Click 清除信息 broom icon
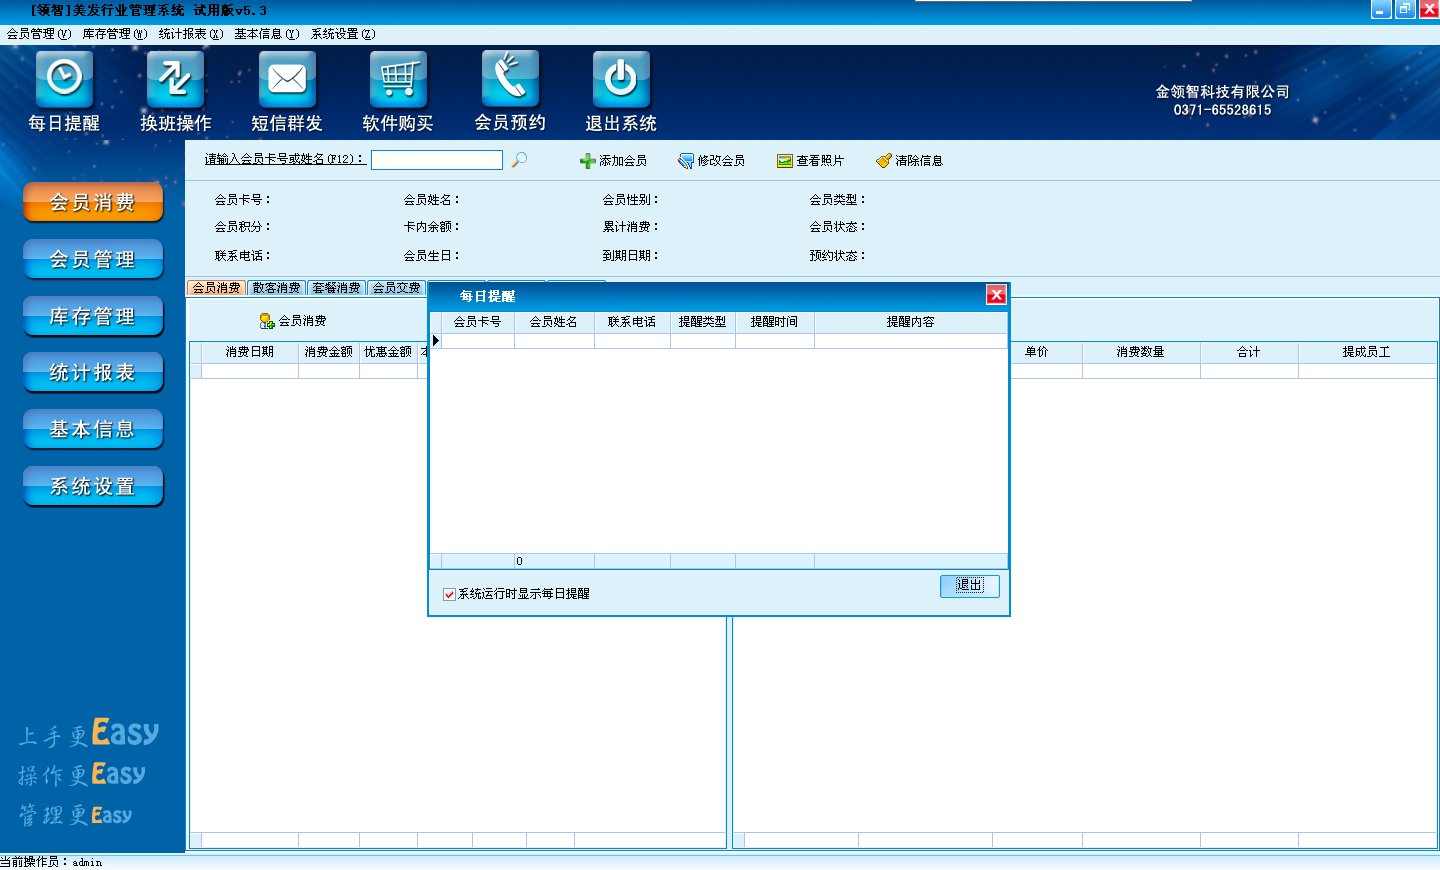This screenshot has width=1440, height=870. pos(884,161)
